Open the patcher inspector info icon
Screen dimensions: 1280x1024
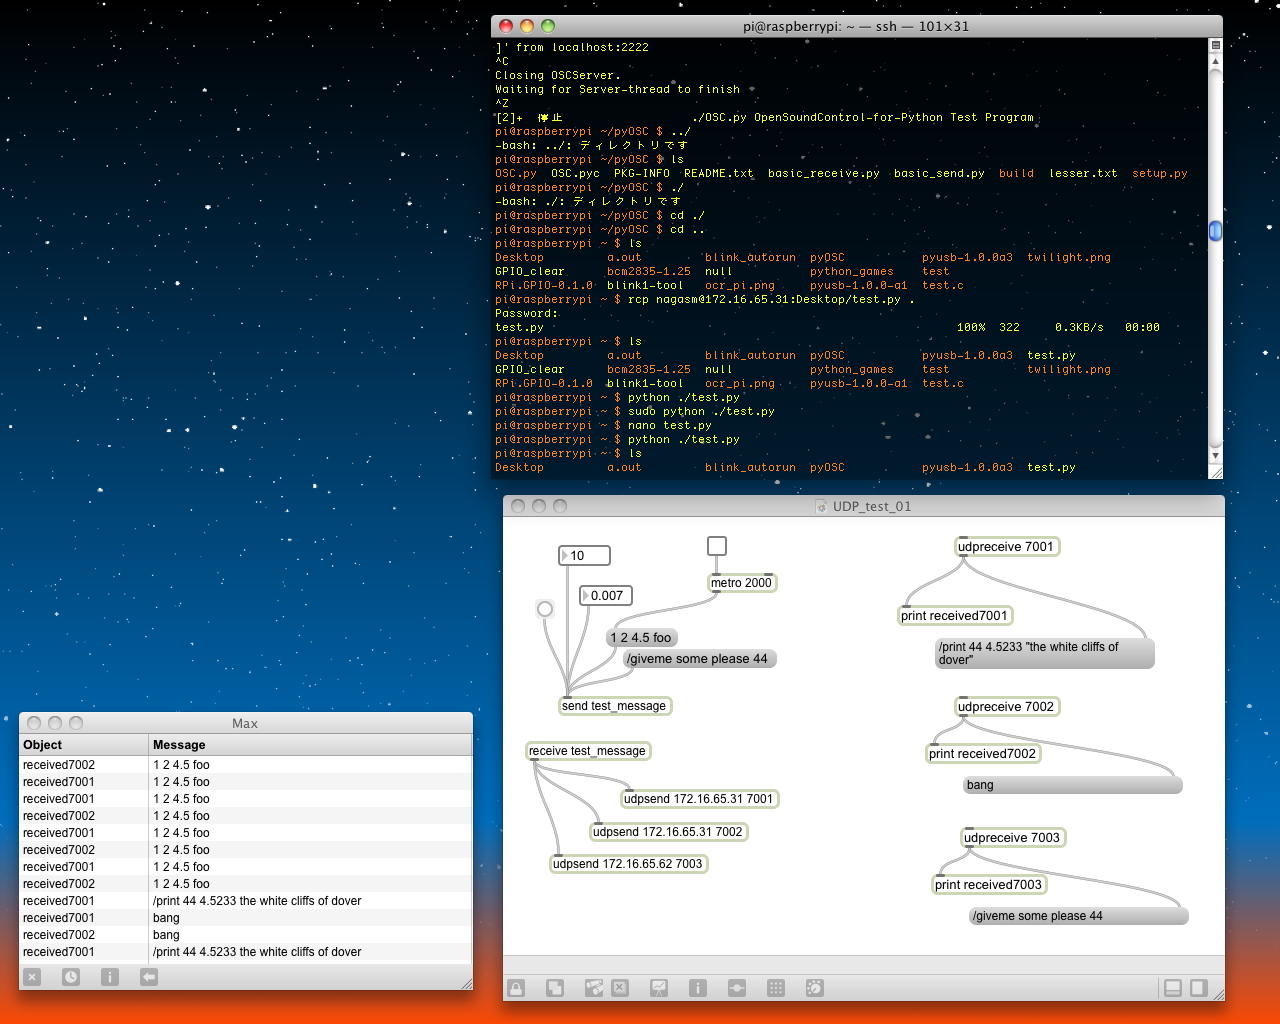pyautogui.click(x=698, y=988)
